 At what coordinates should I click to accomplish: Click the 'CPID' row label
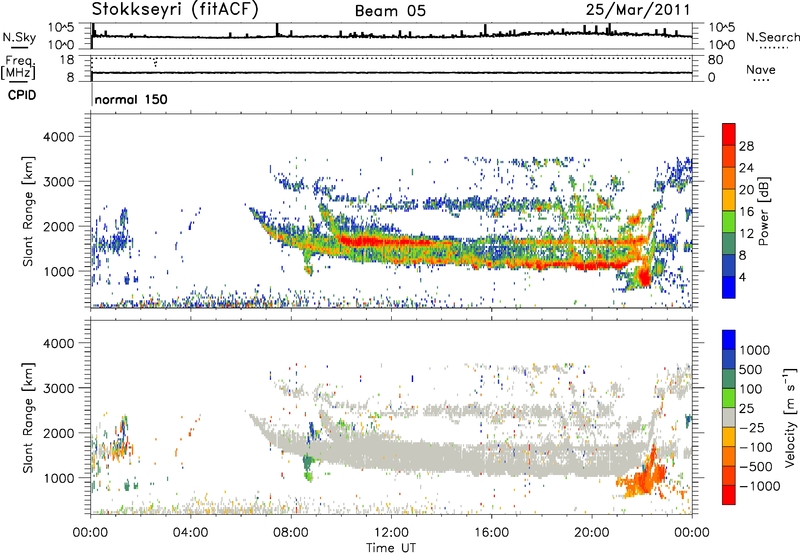[22, 95]
